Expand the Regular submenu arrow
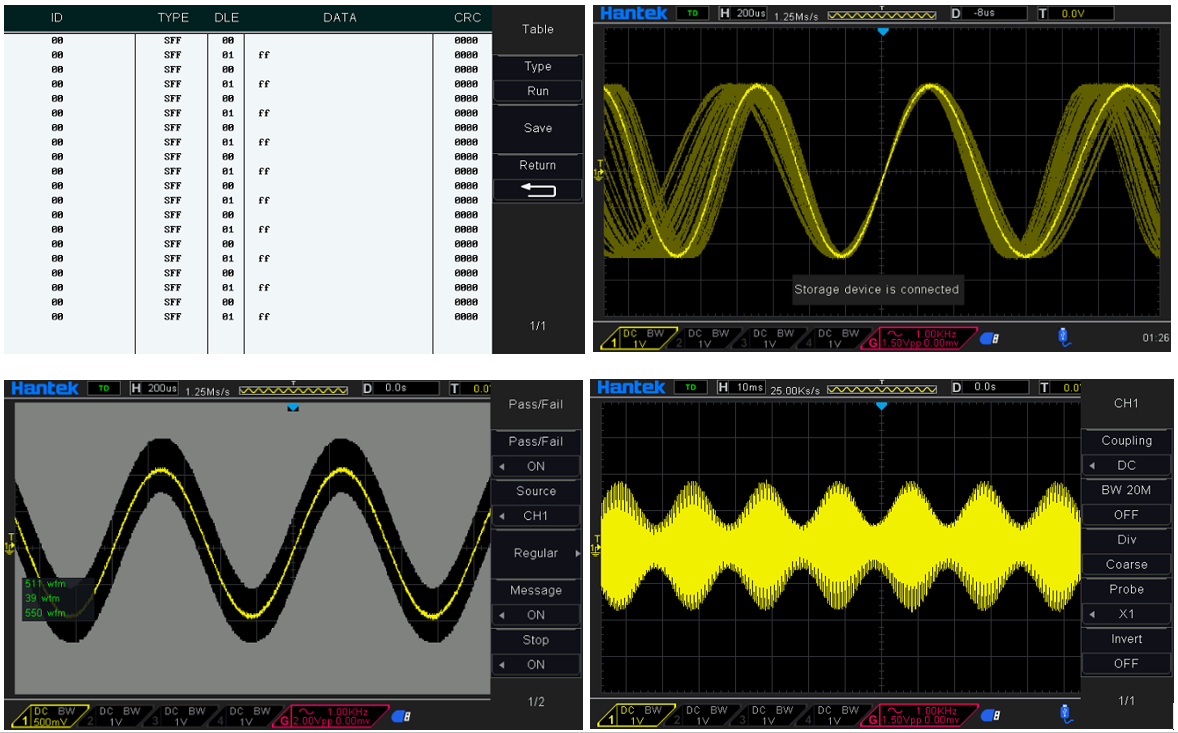 point(577,553)
